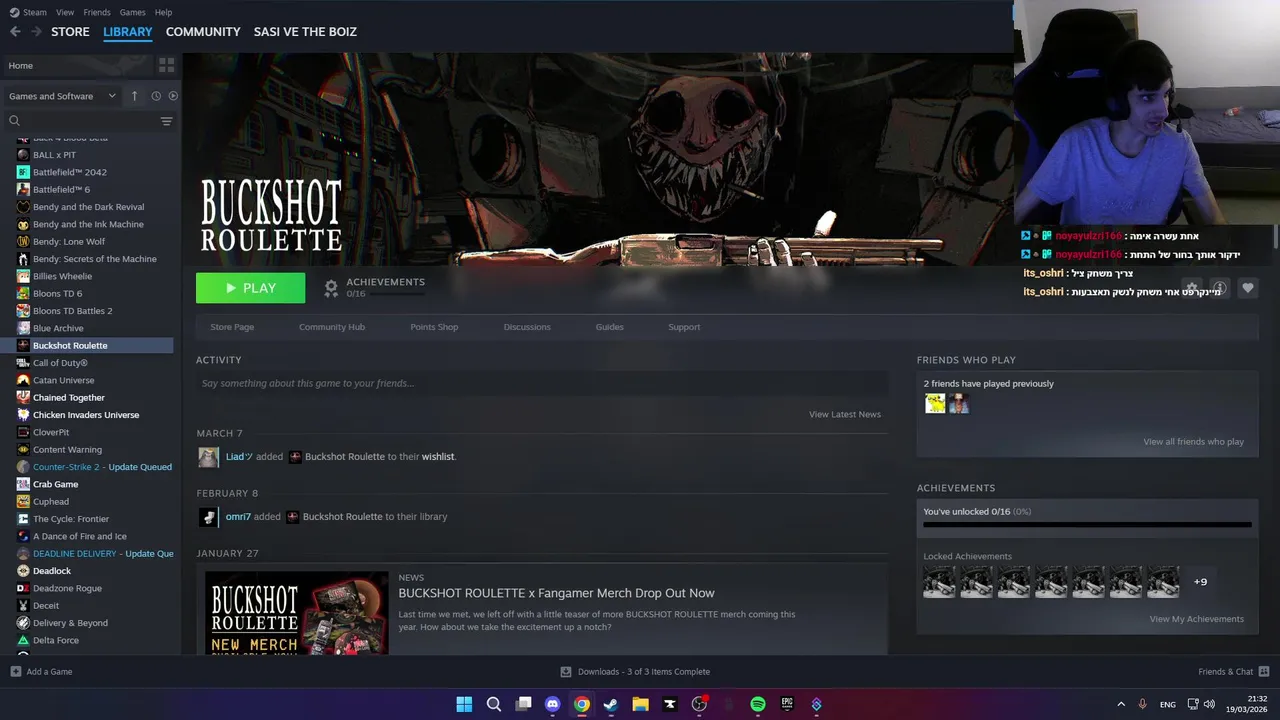Open game info icon near heart
The image size is (1280, 720).
1219,288
